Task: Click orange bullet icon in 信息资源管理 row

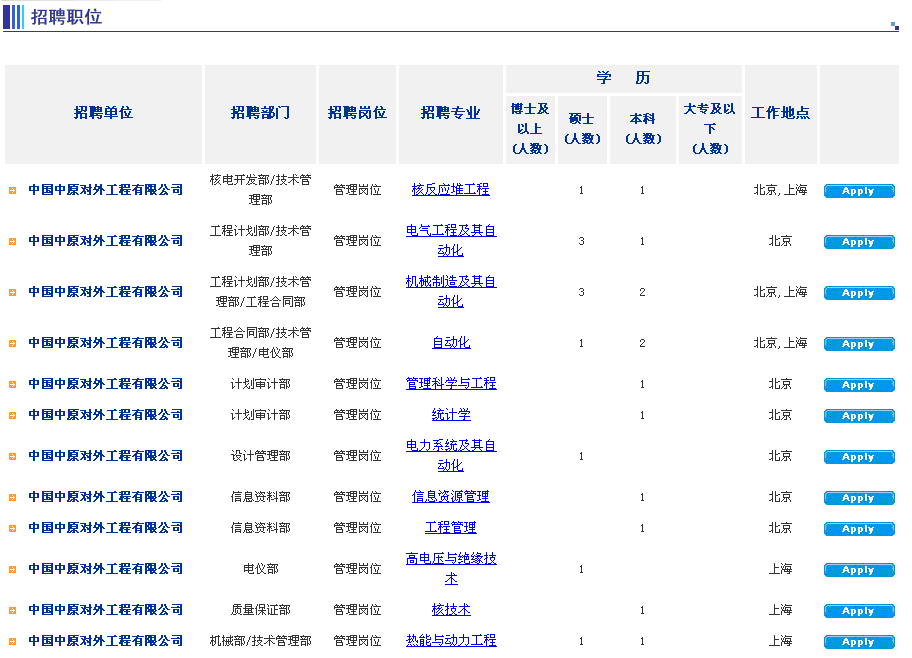Action: (x=13, y=497)
